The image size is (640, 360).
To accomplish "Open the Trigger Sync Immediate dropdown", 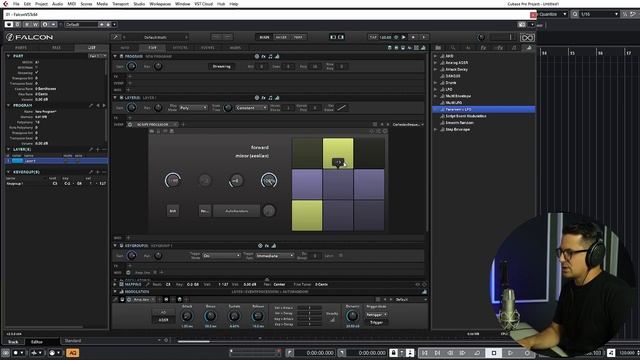I will point(275,256).
